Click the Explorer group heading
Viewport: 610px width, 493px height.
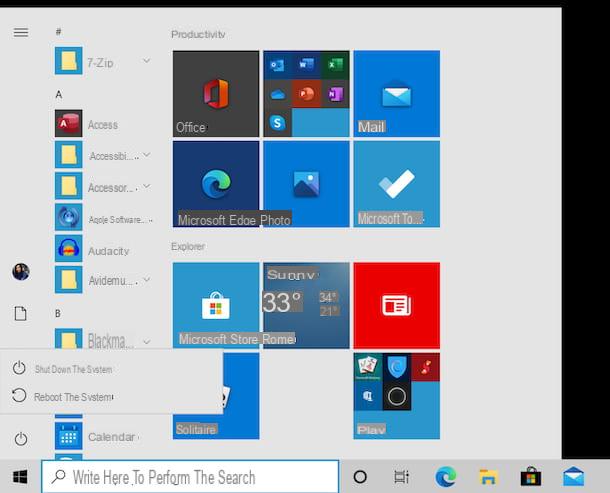click(x=188, y=246)
